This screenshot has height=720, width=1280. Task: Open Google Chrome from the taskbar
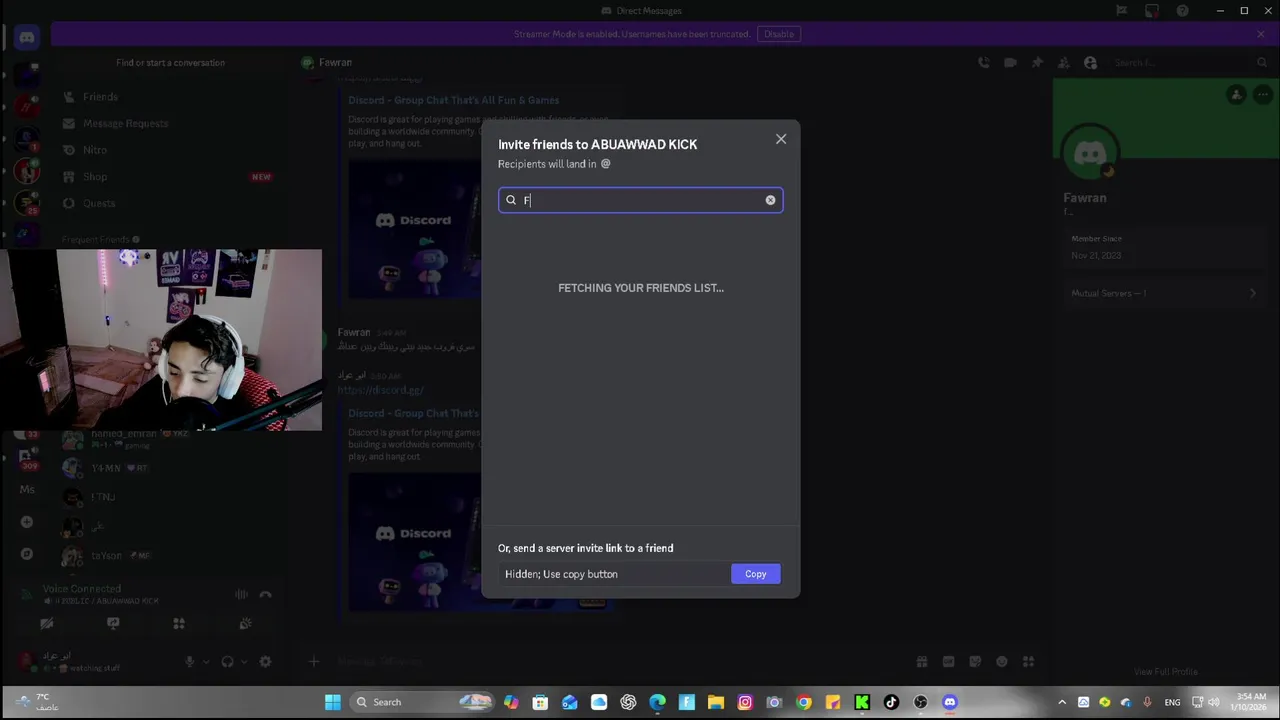point(804,702)
